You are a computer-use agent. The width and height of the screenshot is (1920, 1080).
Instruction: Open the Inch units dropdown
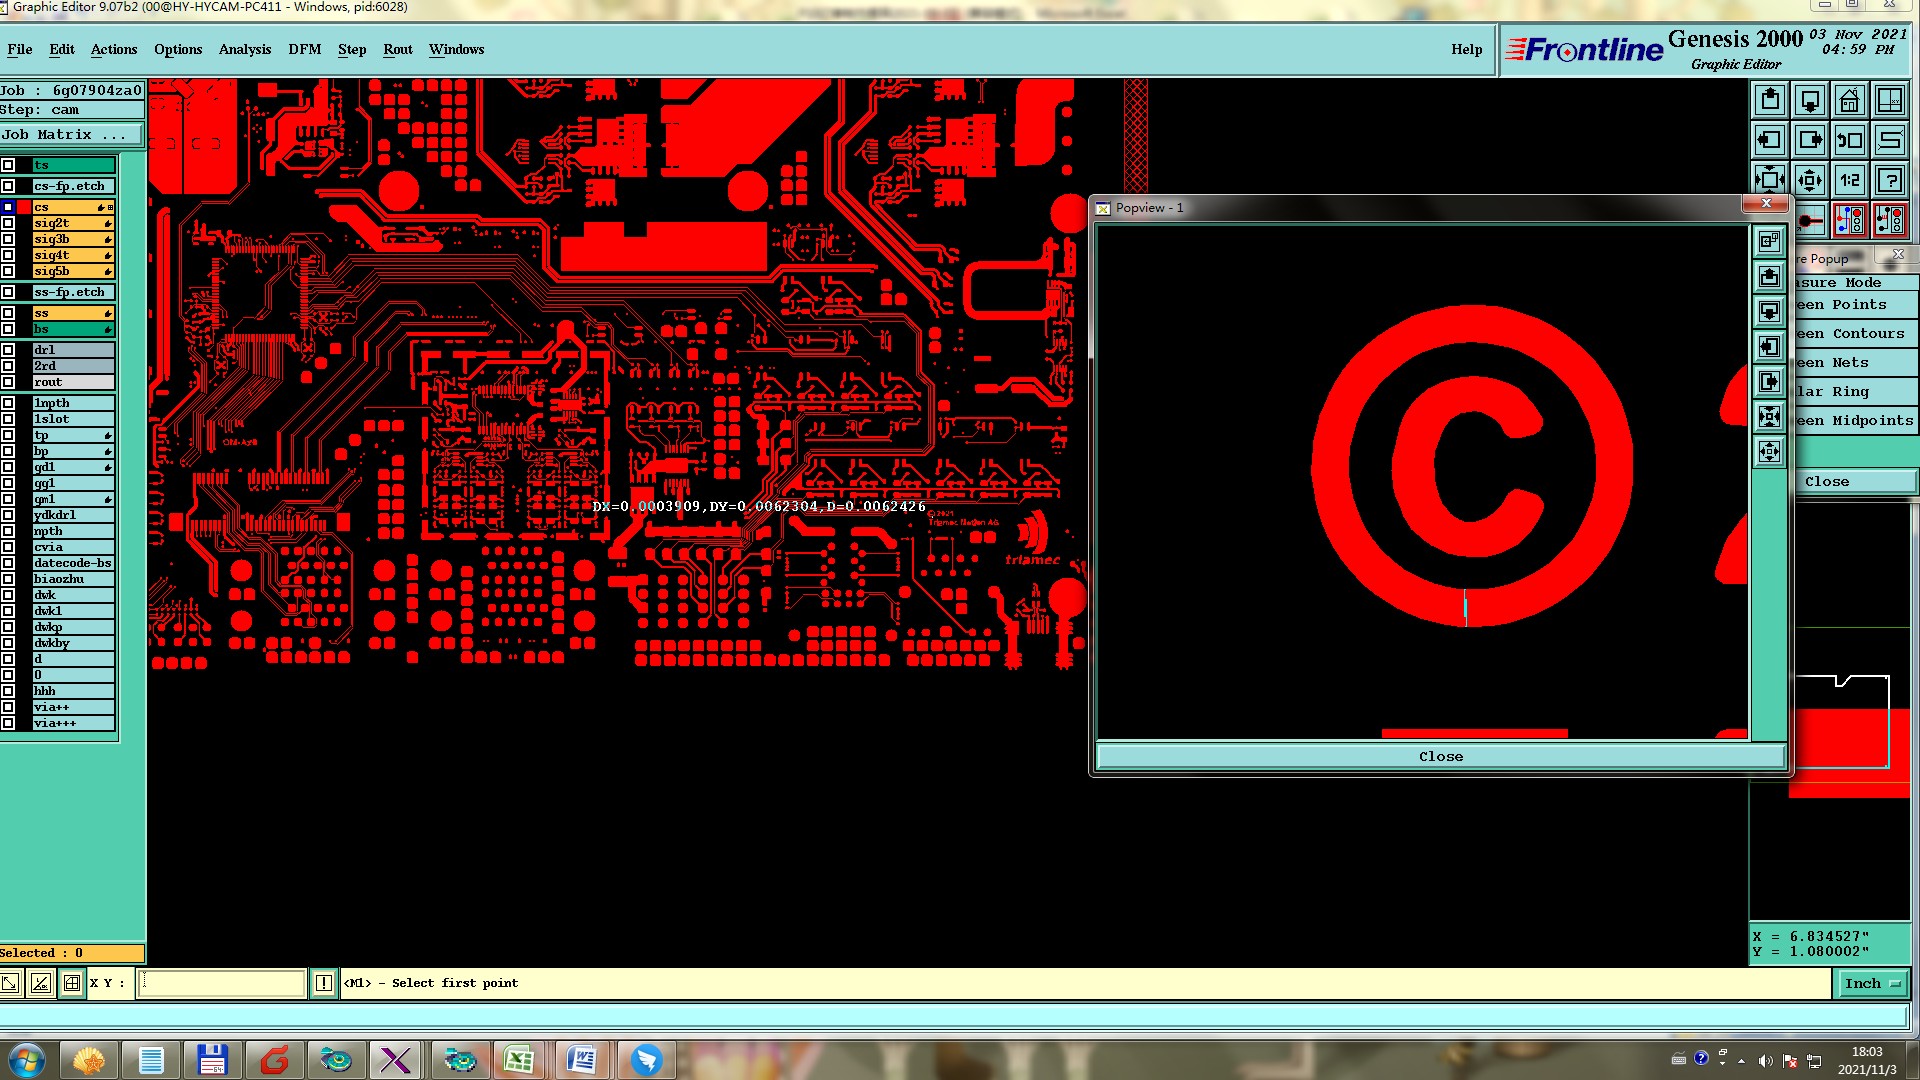click(x=1872, y=983)
